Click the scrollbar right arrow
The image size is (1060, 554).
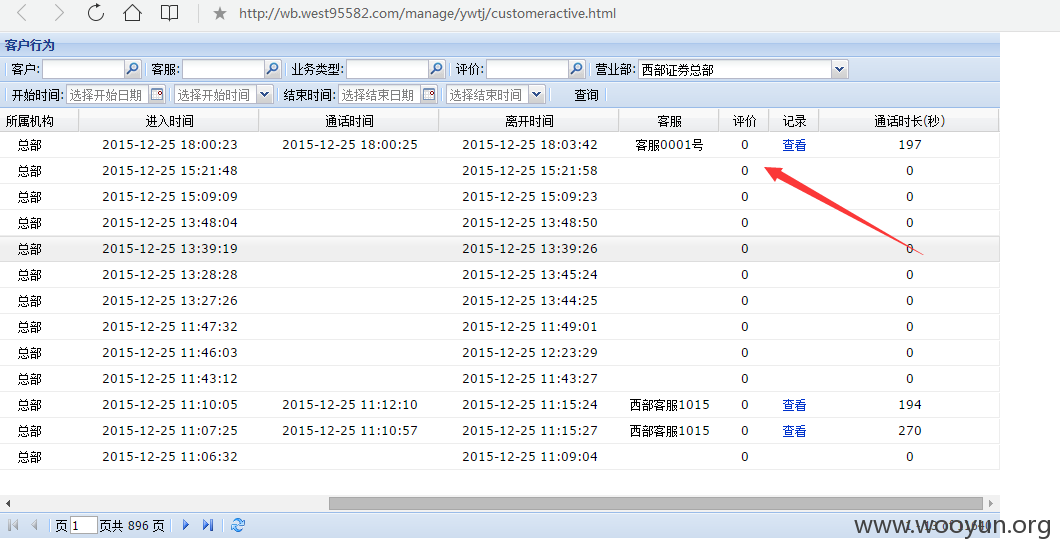pos(990,503)
